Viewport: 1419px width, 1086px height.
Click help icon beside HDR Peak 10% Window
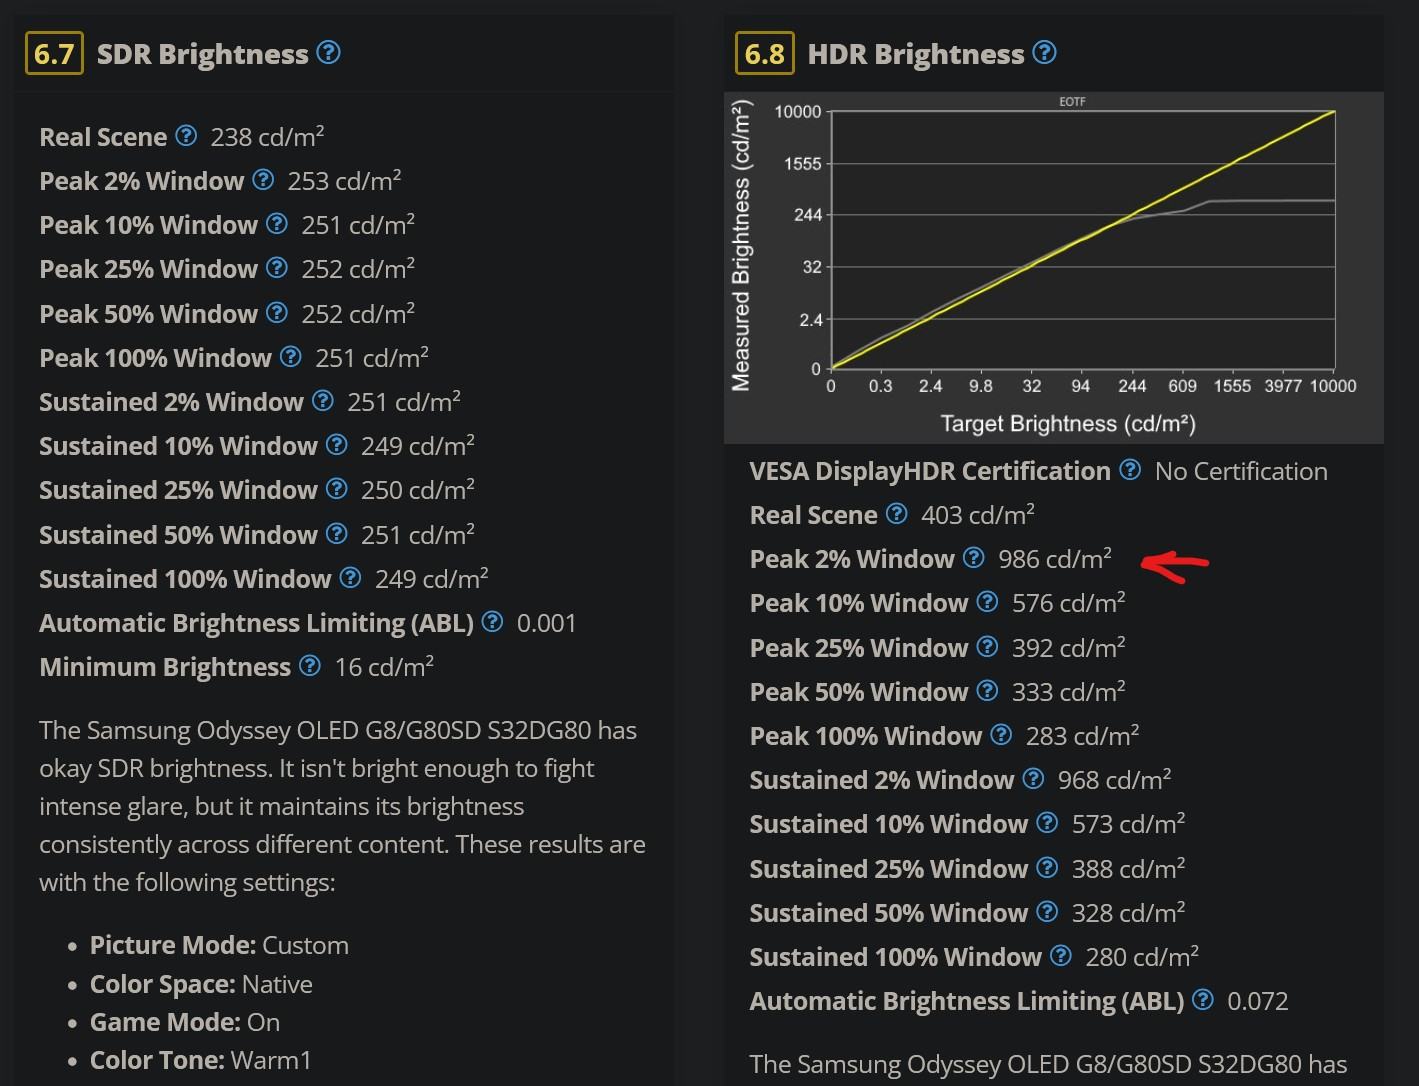987,601
